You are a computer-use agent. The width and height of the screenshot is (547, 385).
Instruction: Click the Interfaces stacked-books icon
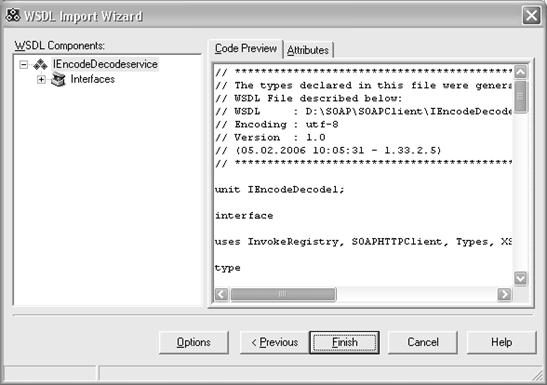click(x=58, y=80)
